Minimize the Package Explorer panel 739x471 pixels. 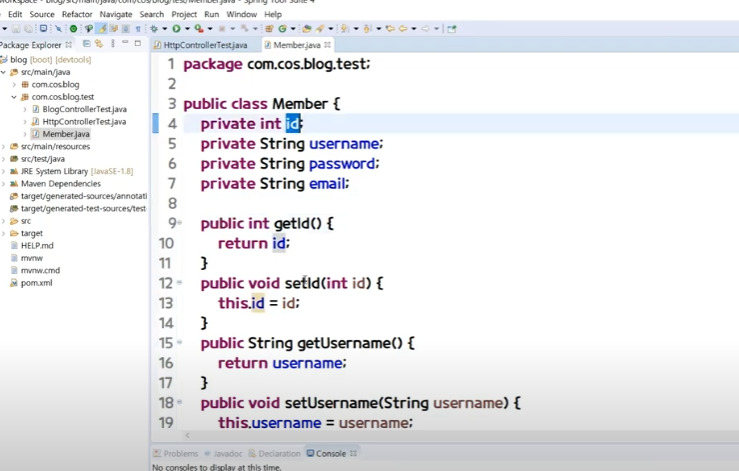[x=125, y=43]
